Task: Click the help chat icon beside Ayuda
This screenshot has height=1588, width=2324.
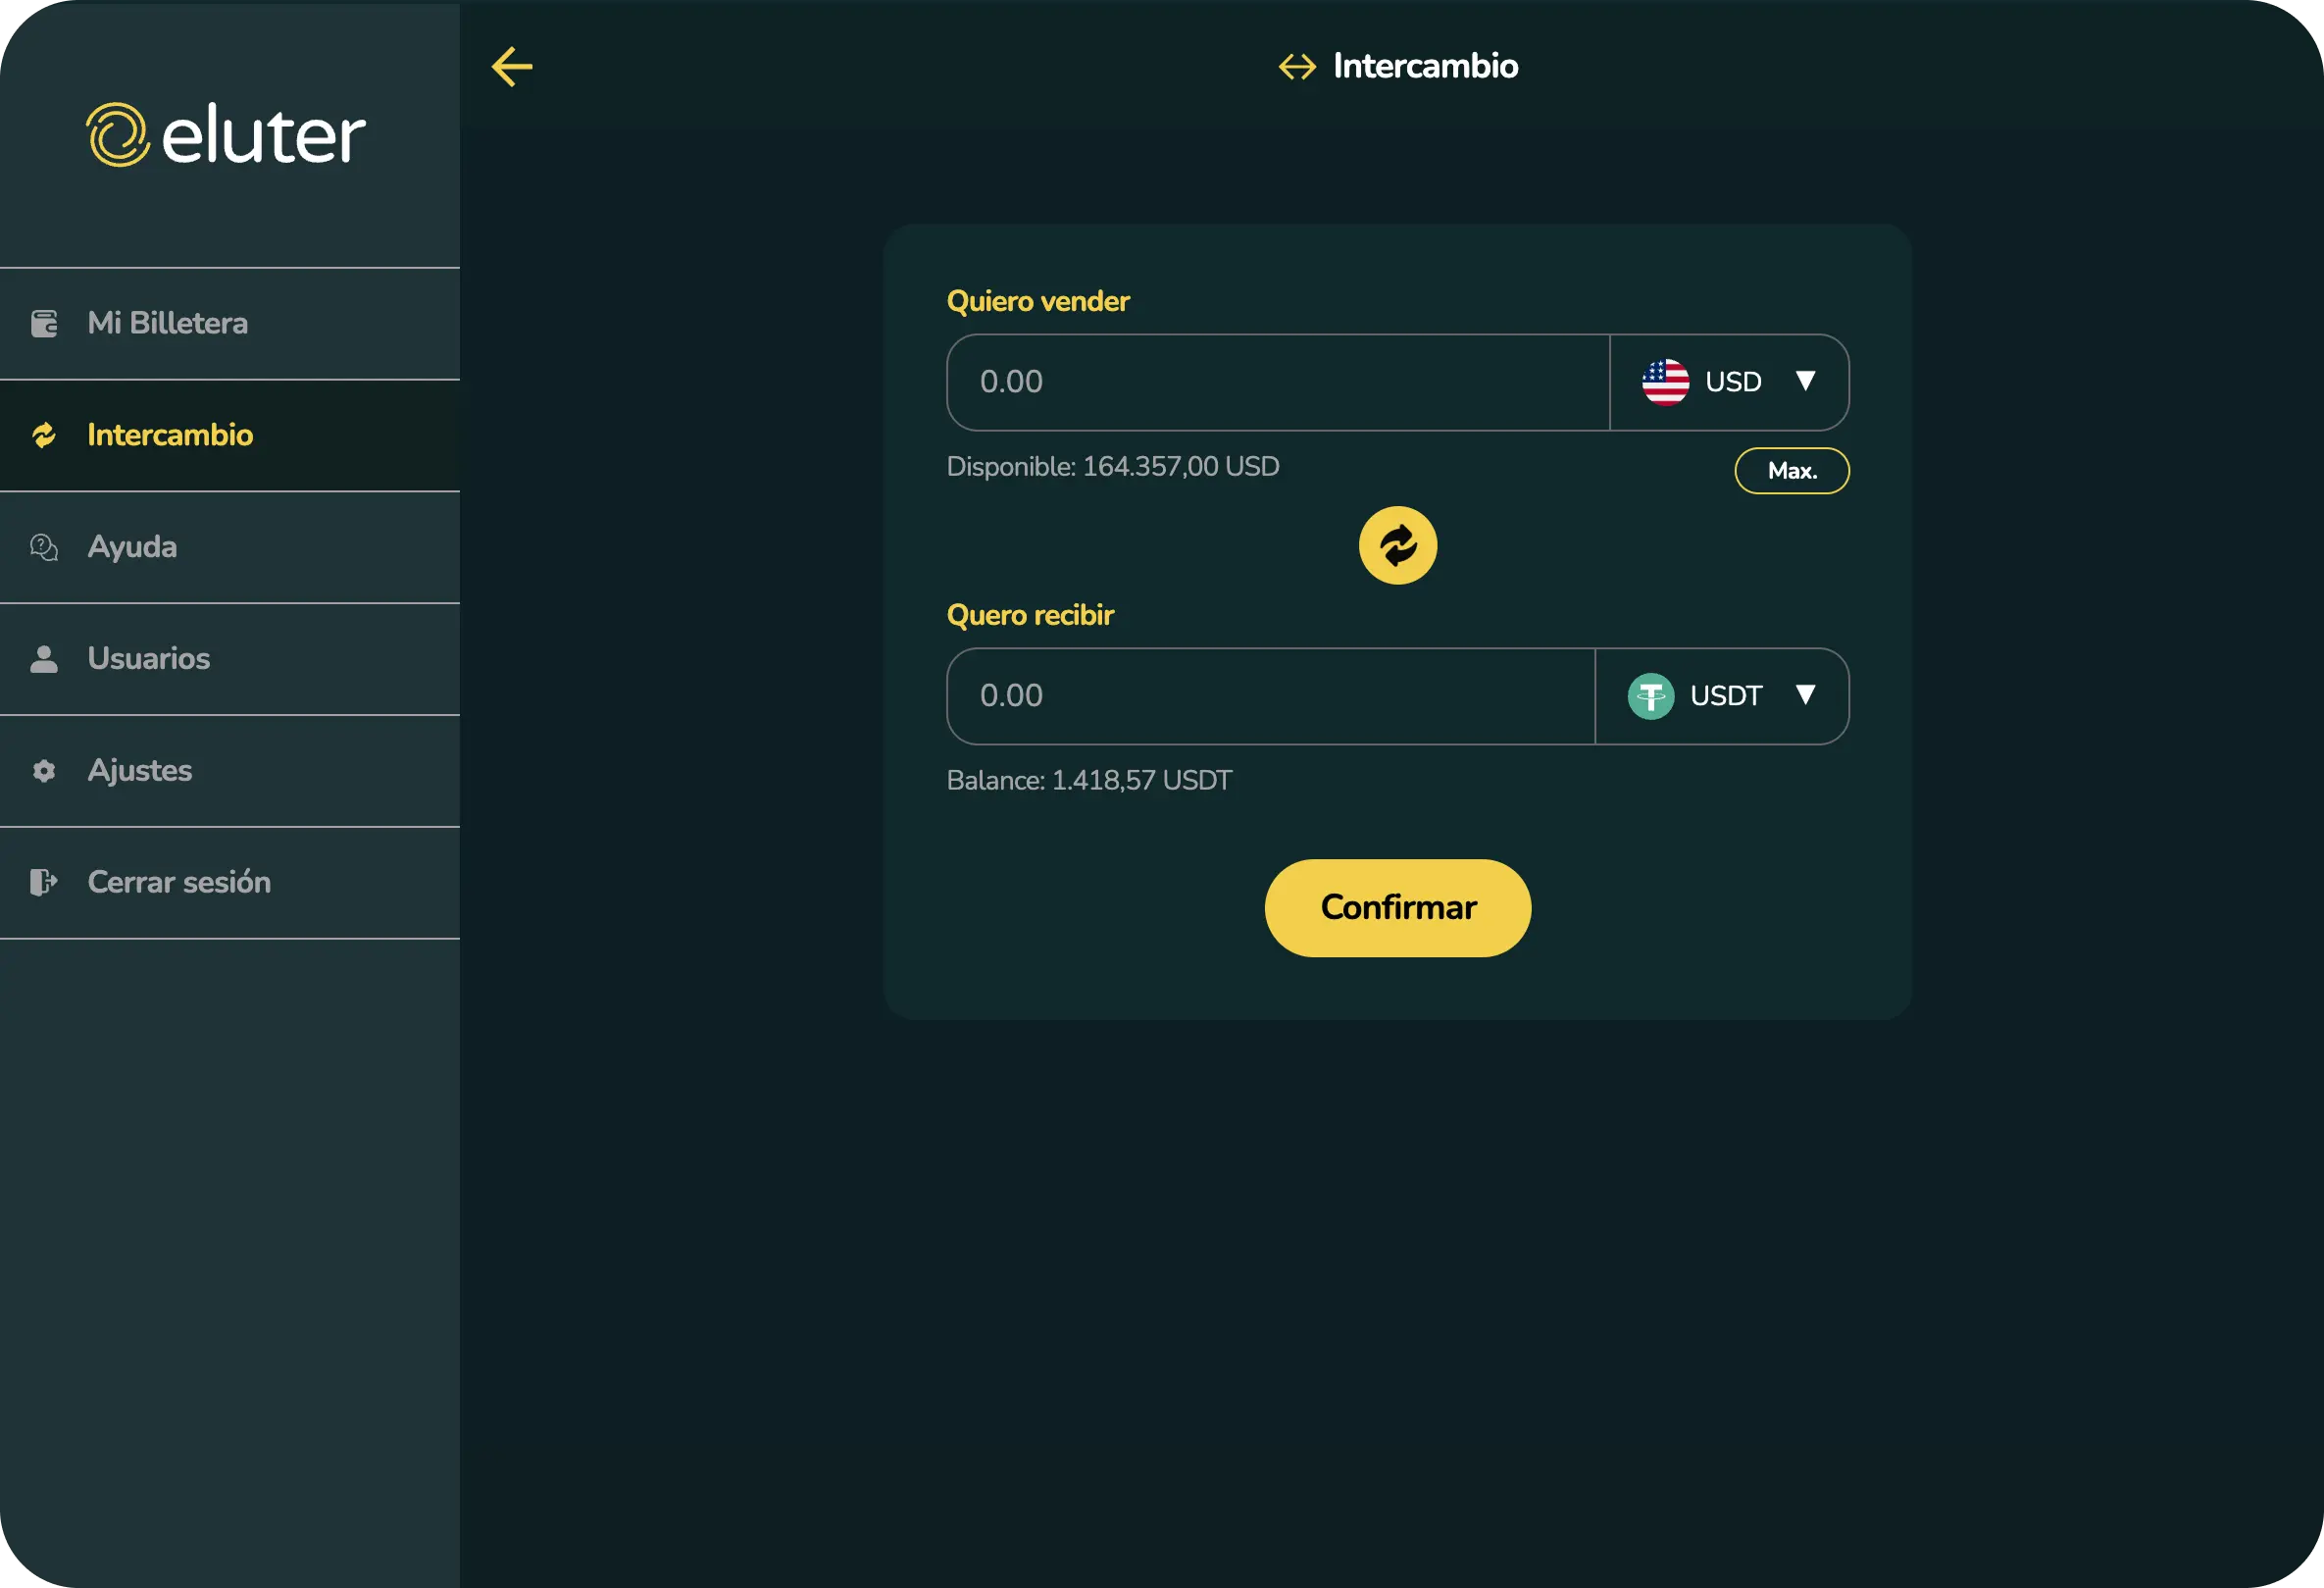Action: [x=44, y=547]
